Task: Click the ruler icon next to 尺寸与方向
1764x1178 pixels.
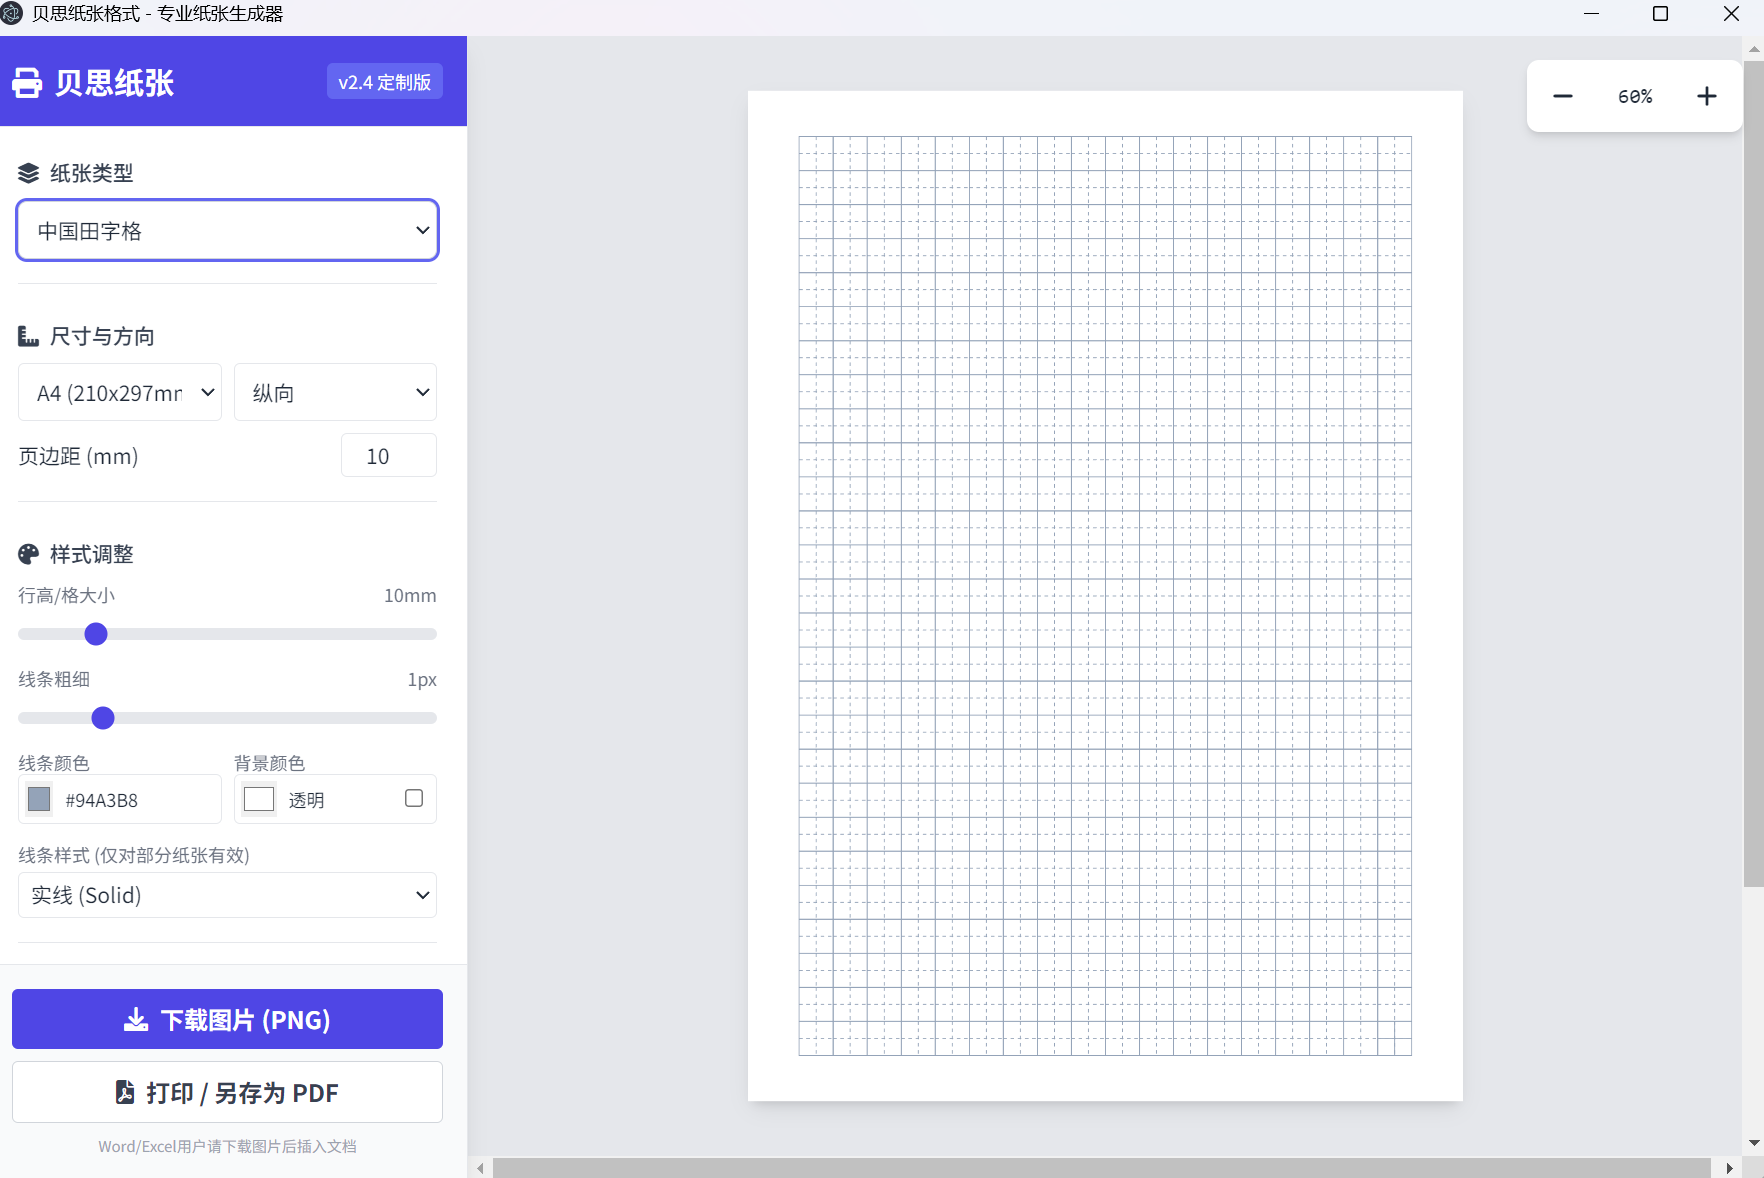Action: pos(28,336)
